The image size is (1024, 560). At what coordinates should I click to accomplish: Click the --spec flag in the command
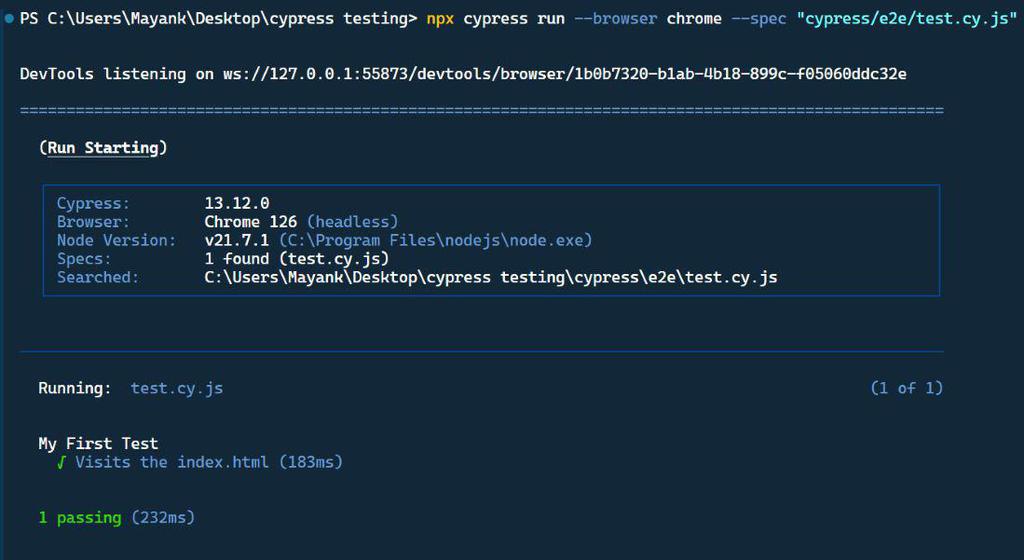pos(759,19)
